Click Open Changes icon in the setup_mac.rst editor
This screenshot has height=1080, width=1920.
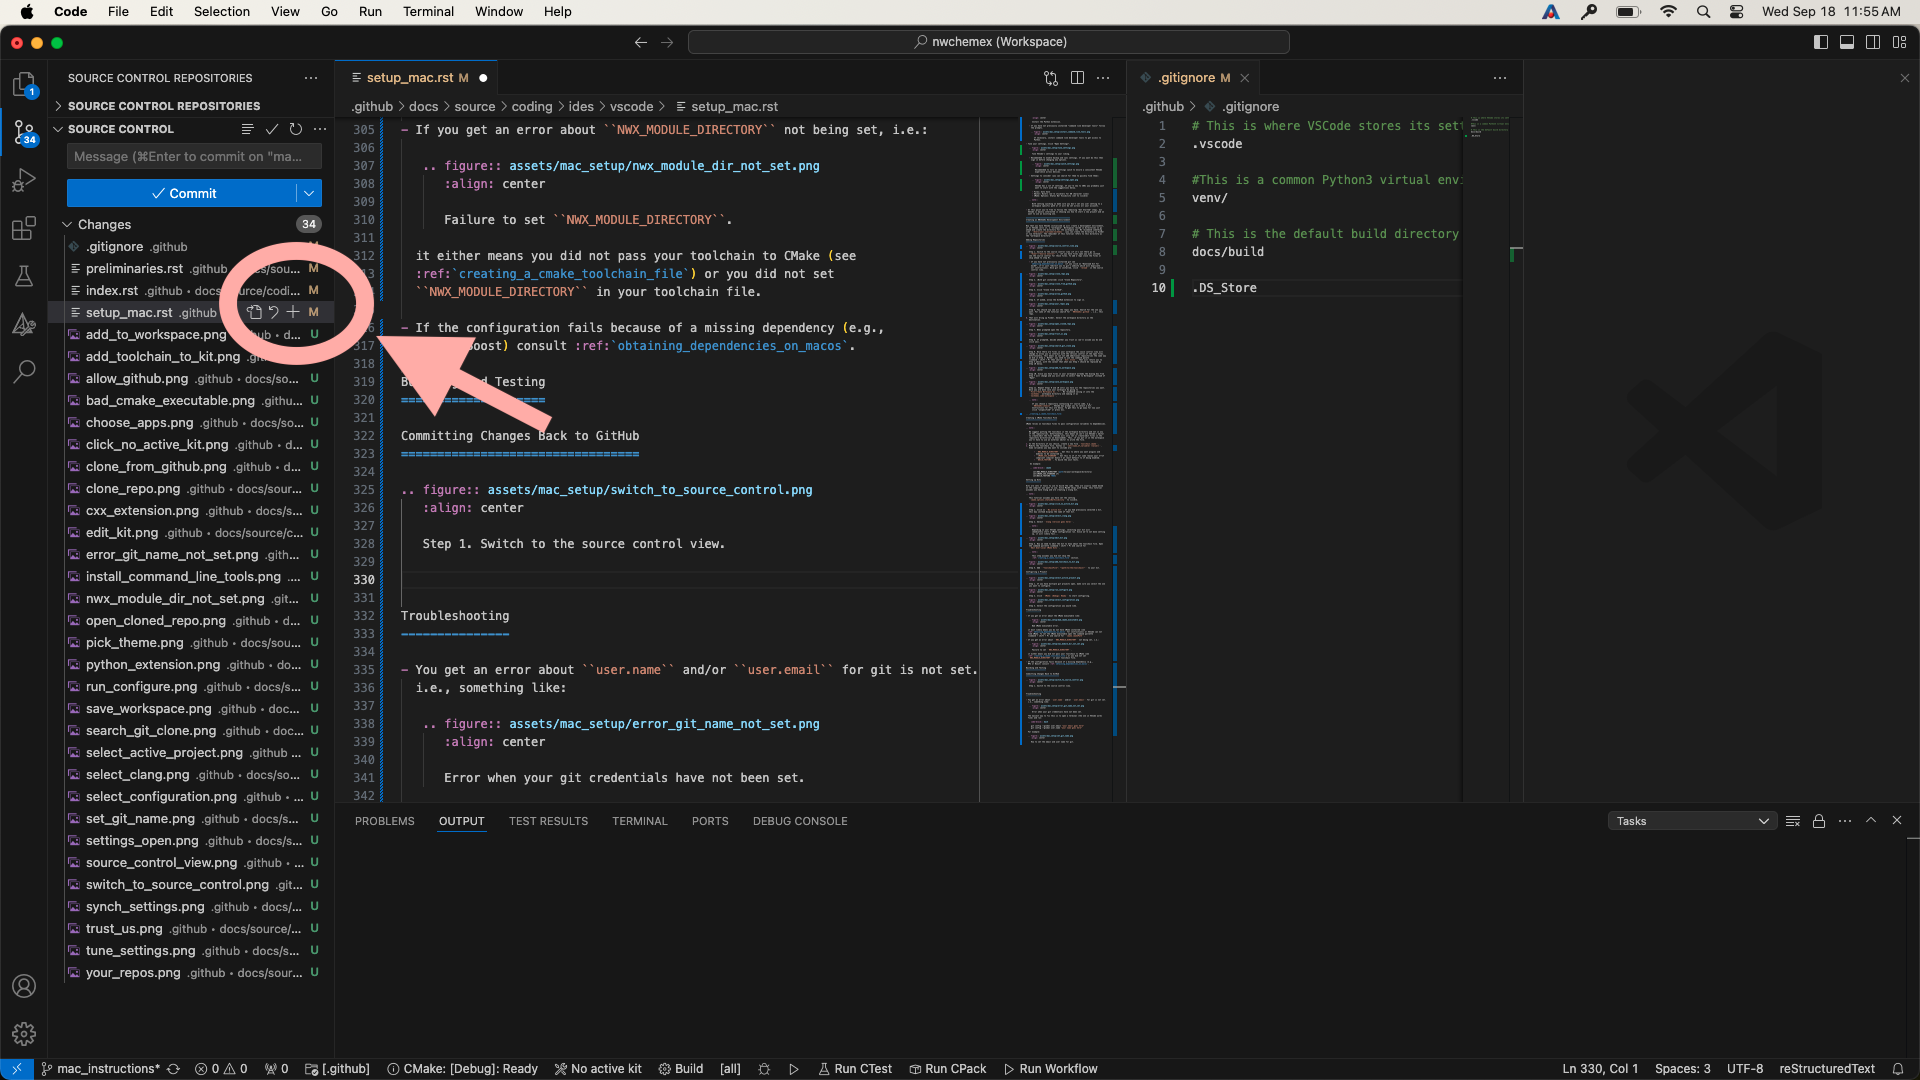click(1051, 78)
